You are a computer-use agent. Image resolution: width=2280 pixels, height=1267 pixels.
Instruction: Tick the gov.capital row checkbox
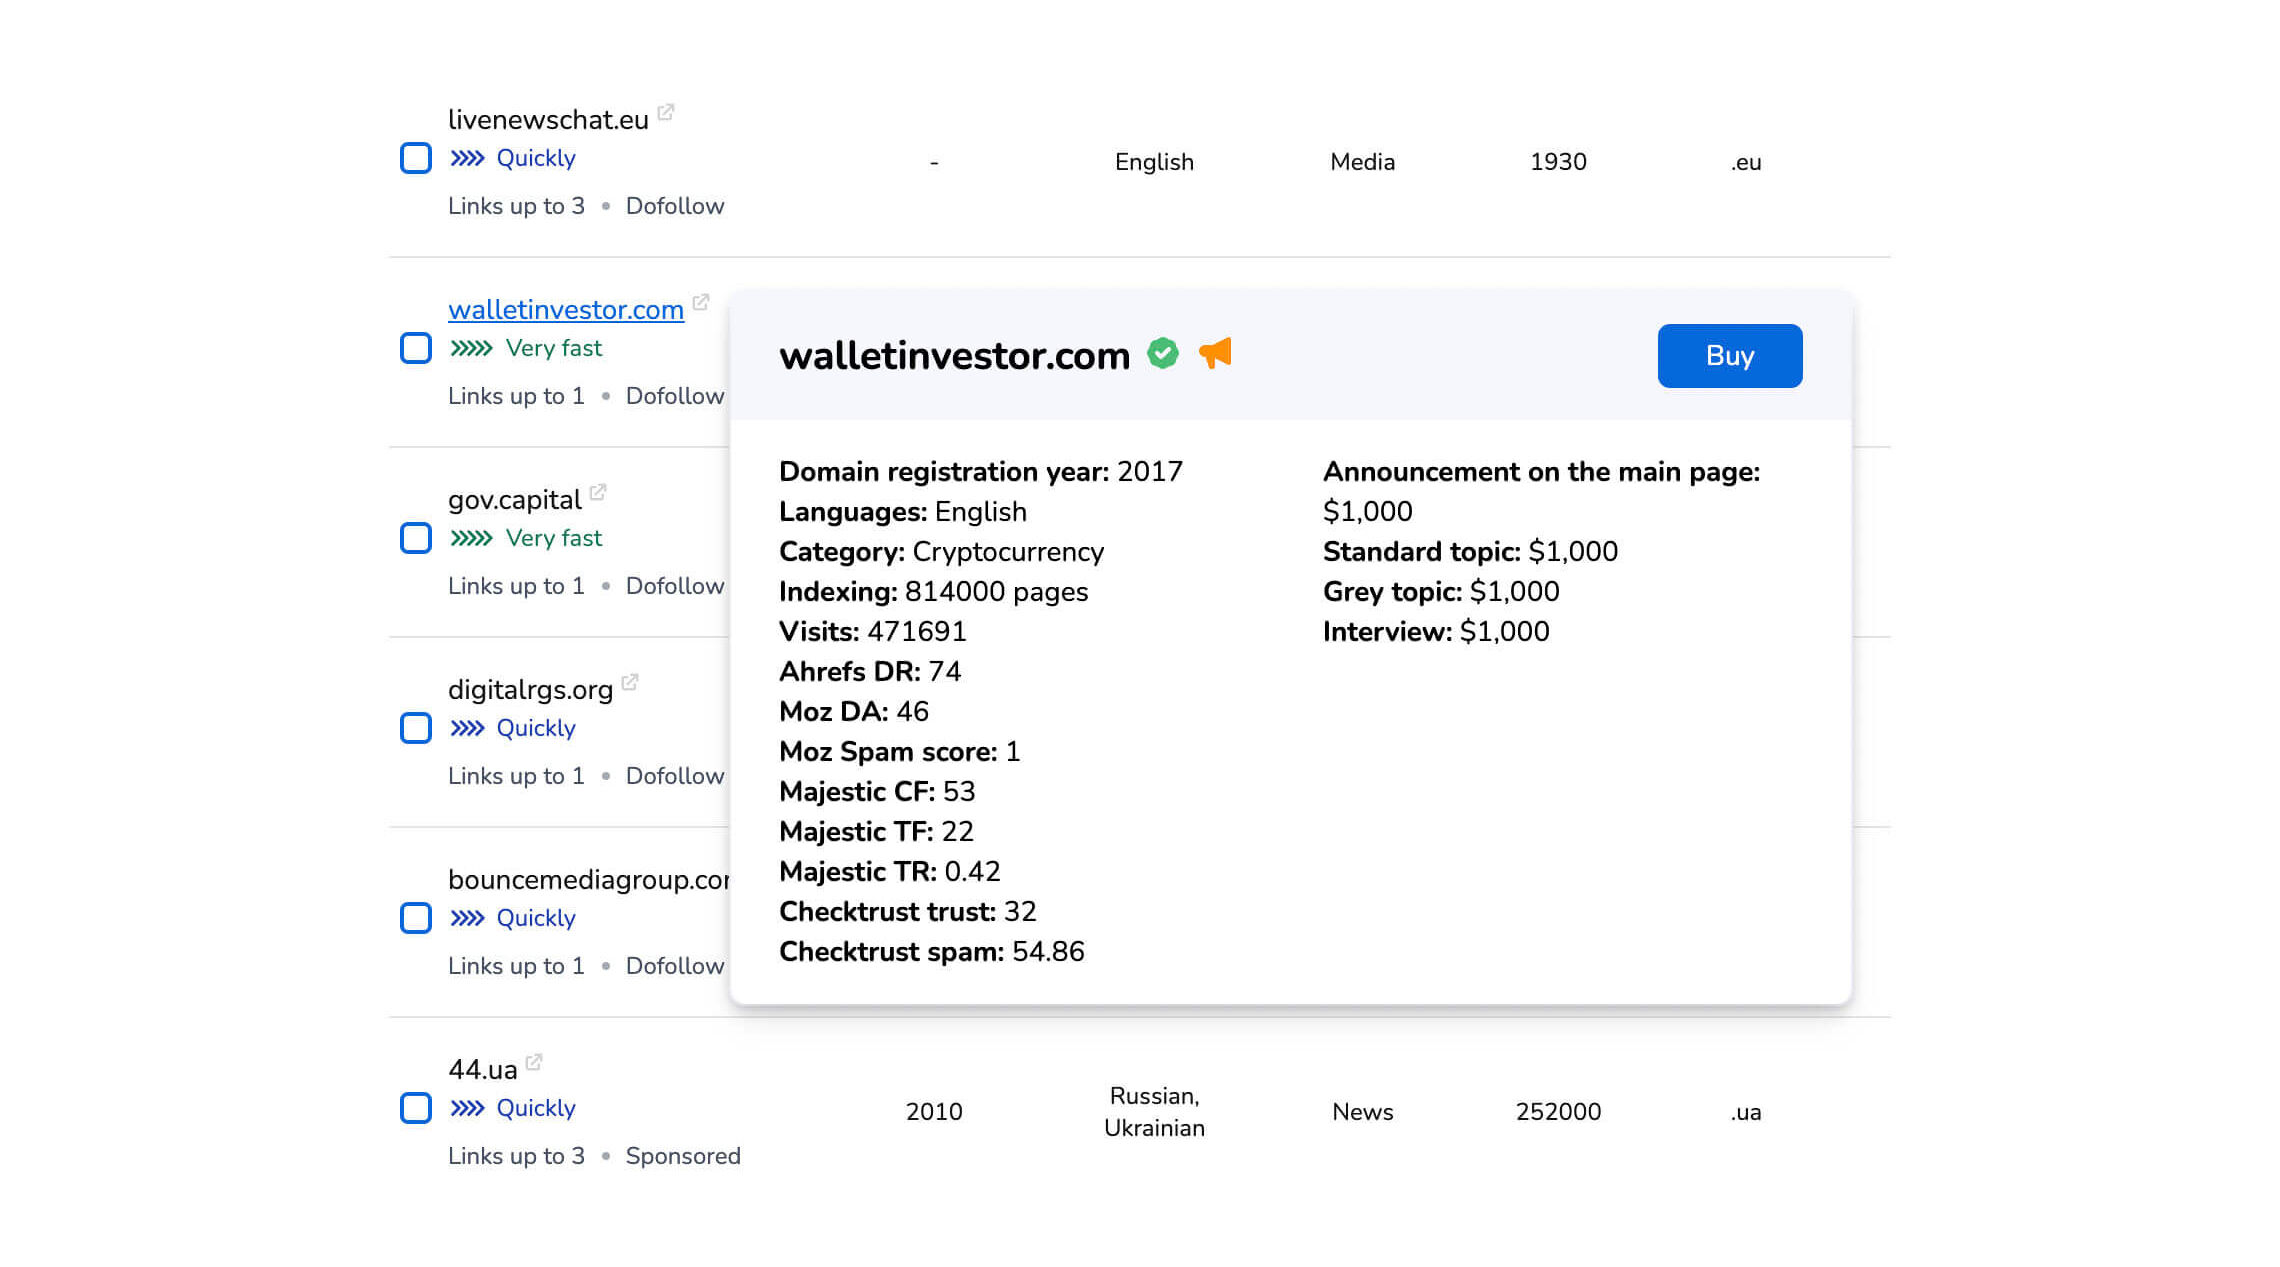pos(416,538)
